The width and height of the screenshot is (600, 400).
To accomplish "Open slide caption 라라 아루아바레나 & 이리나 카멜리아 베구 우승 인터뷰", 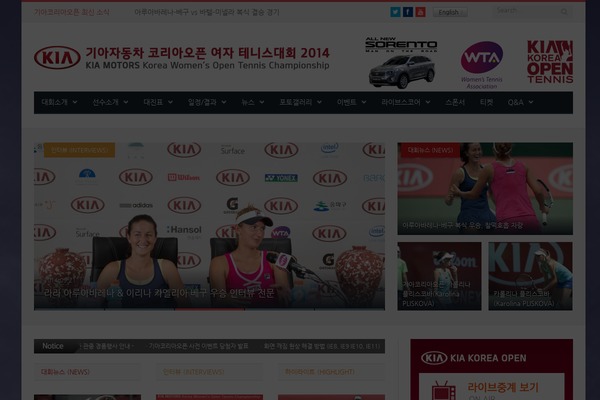I will (159, 293).
